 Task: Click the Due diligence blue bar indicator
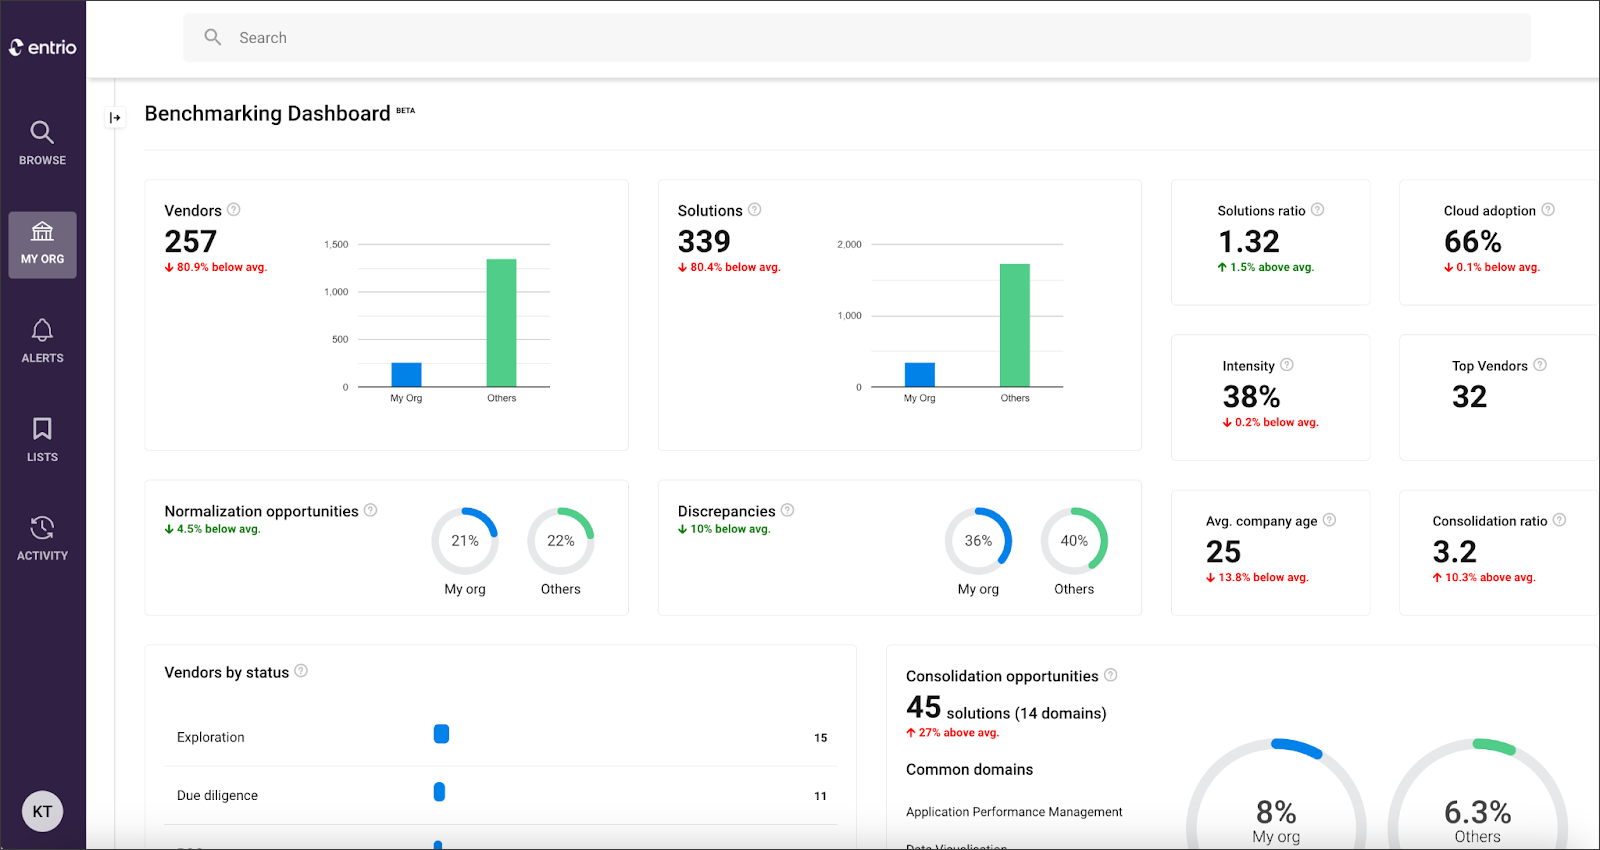[x=439, y=792]
